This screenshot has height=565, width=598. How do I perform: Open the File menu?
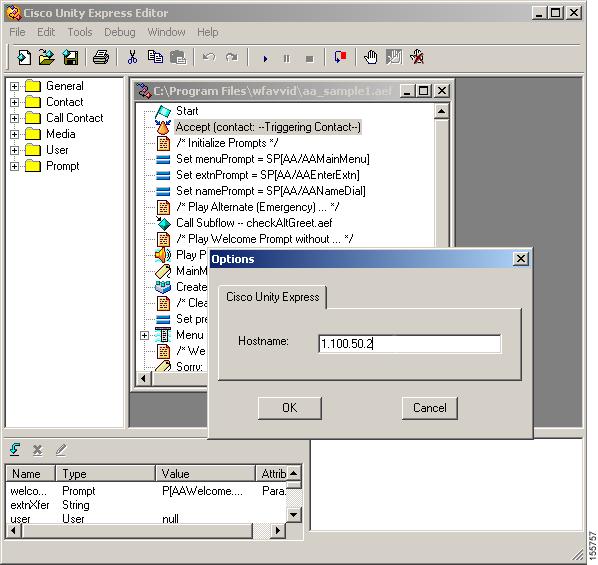coord(17,32)
